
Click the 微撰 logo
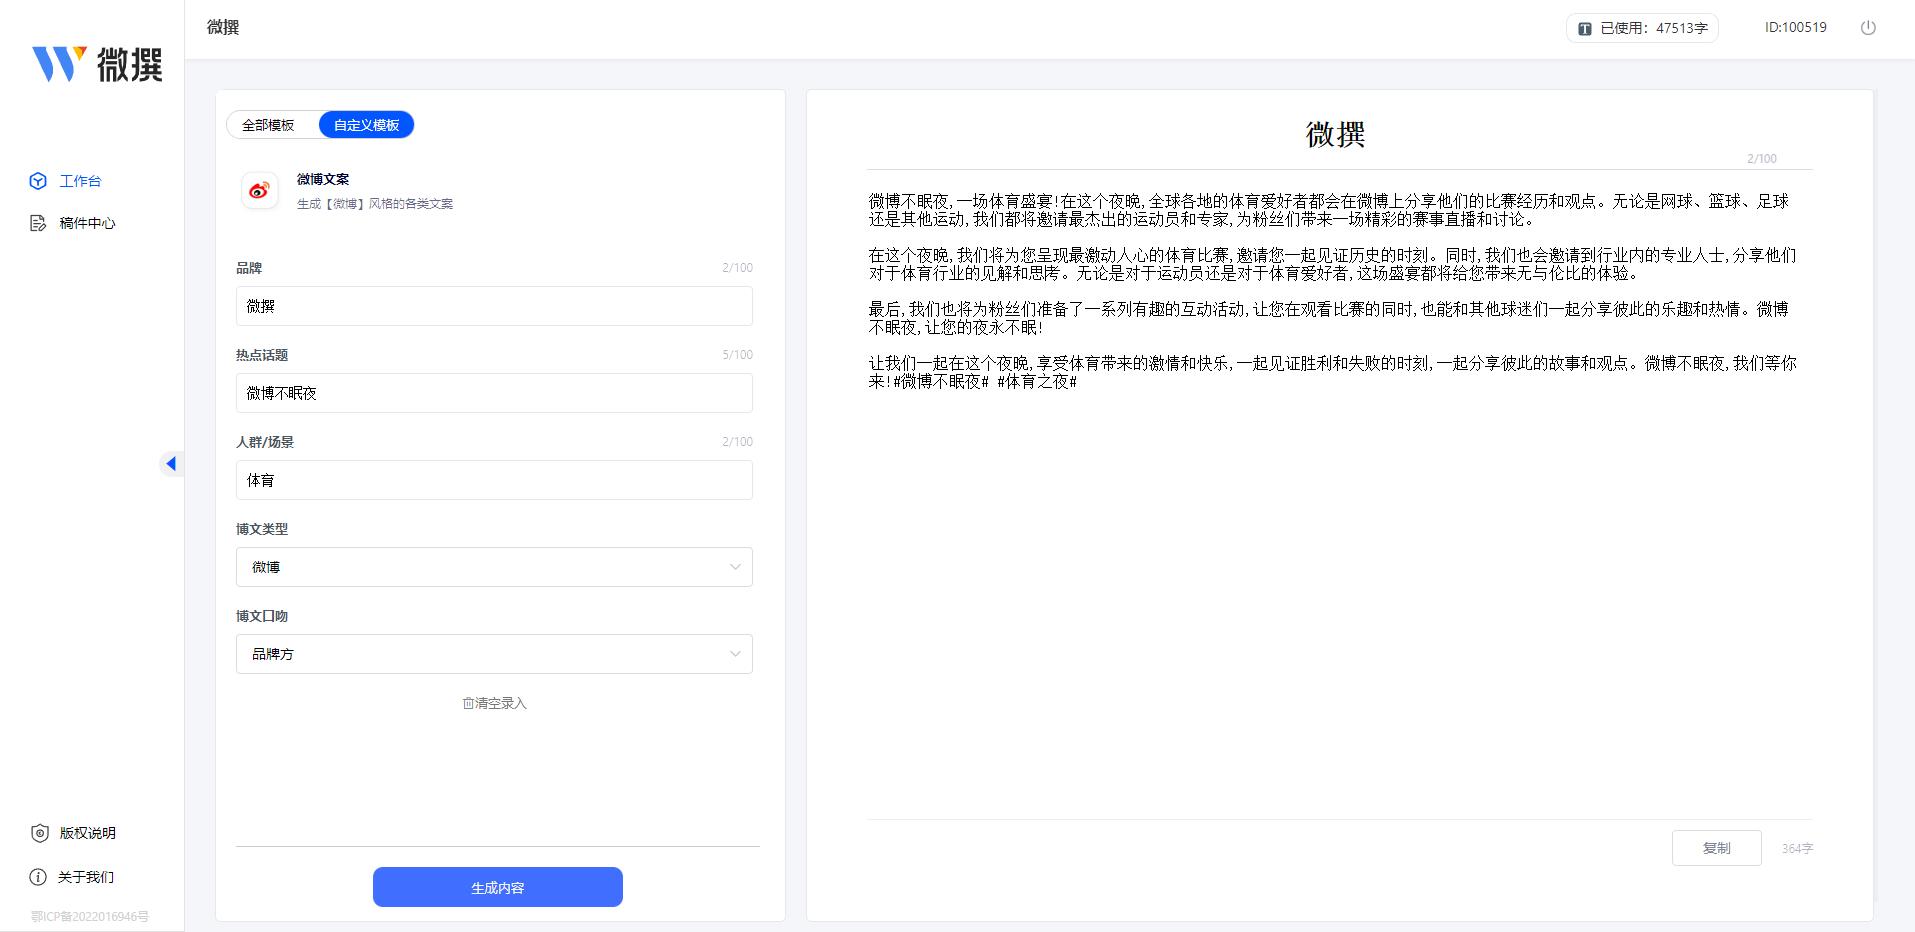(x=97, y=64)
